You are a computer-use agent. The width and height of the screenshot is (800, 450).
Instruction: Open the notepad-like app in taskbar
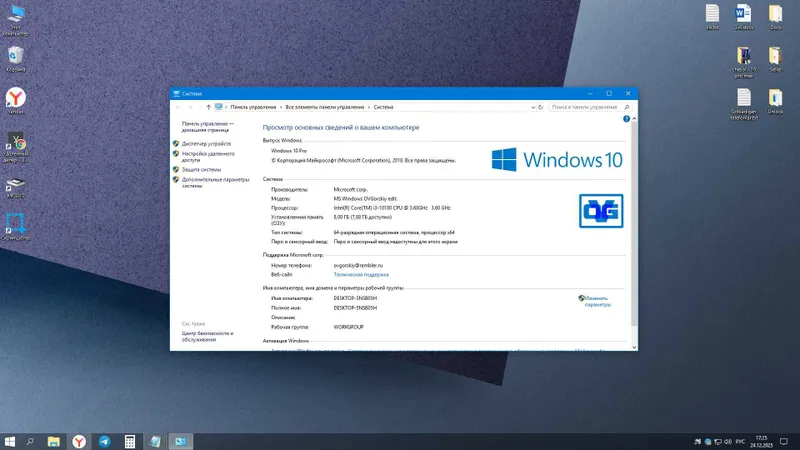click(x=156, y=441)
